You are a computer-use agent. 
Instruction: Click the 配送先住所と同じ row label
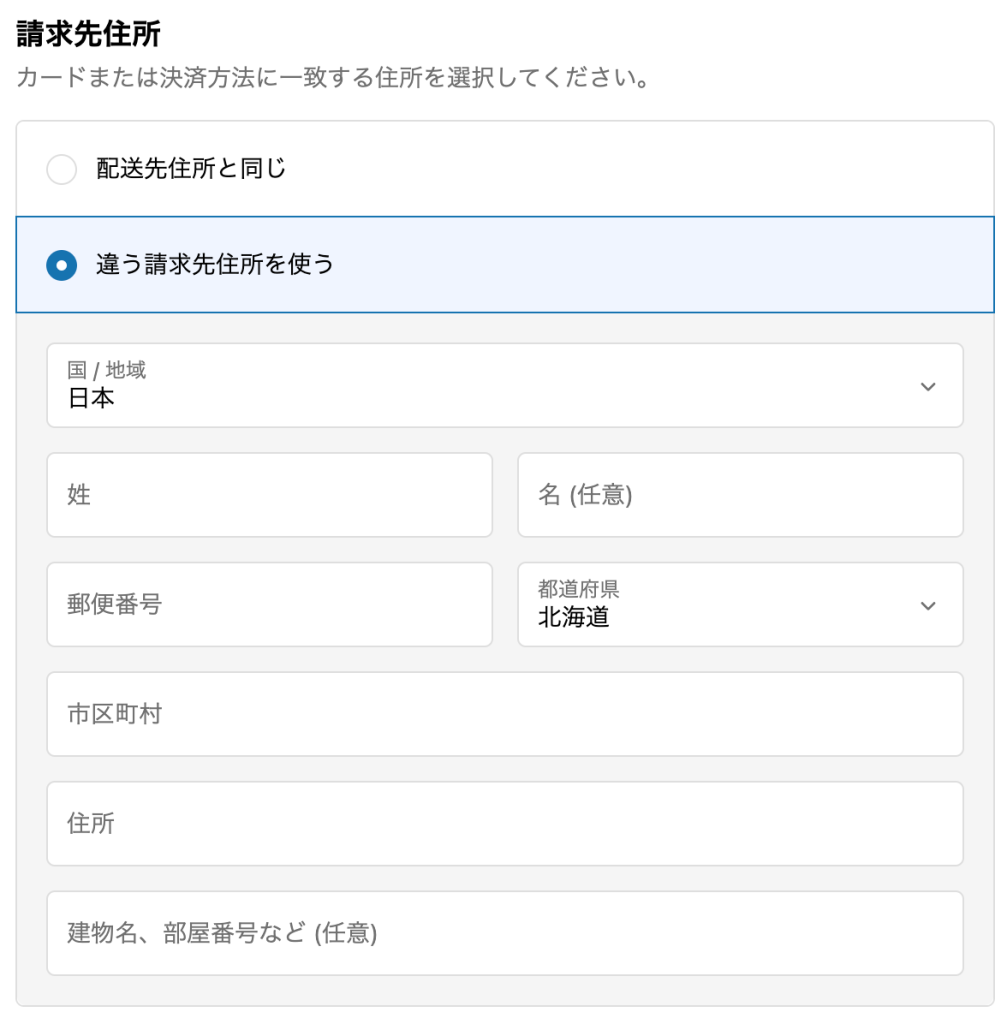click(155, 170)
